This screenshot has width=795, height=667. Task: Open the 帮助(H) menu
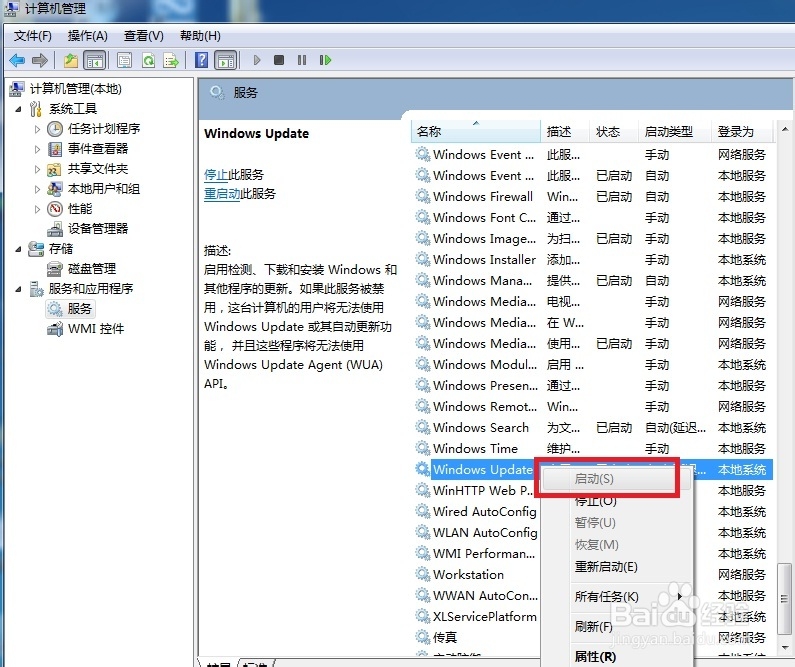click(x=200, y=36)
